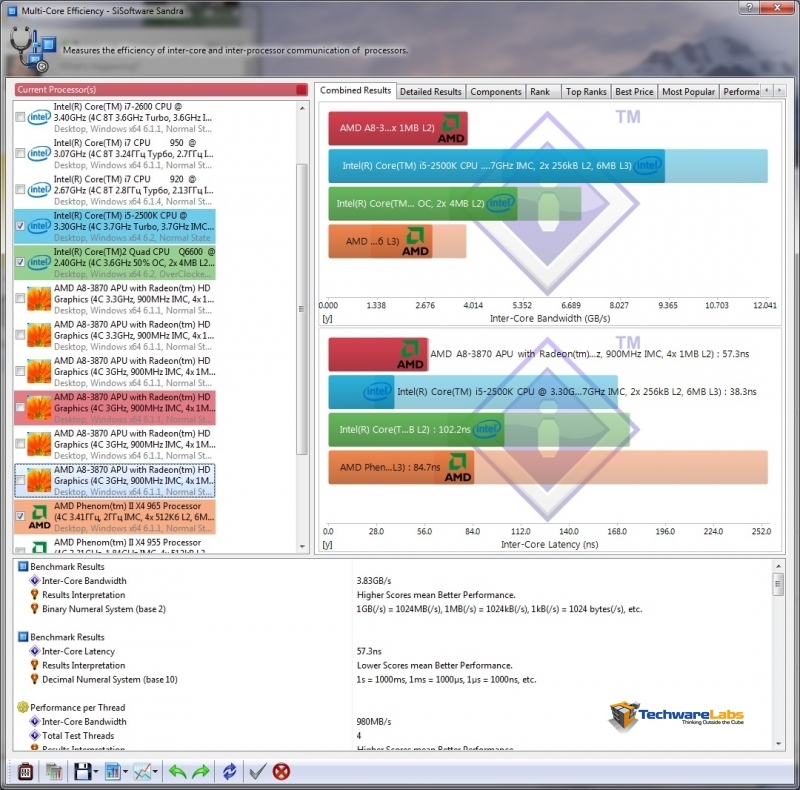This screenshot has height=790, width=800.
Task: Select the Combined Results tab
Action: [x=355, y=90]
